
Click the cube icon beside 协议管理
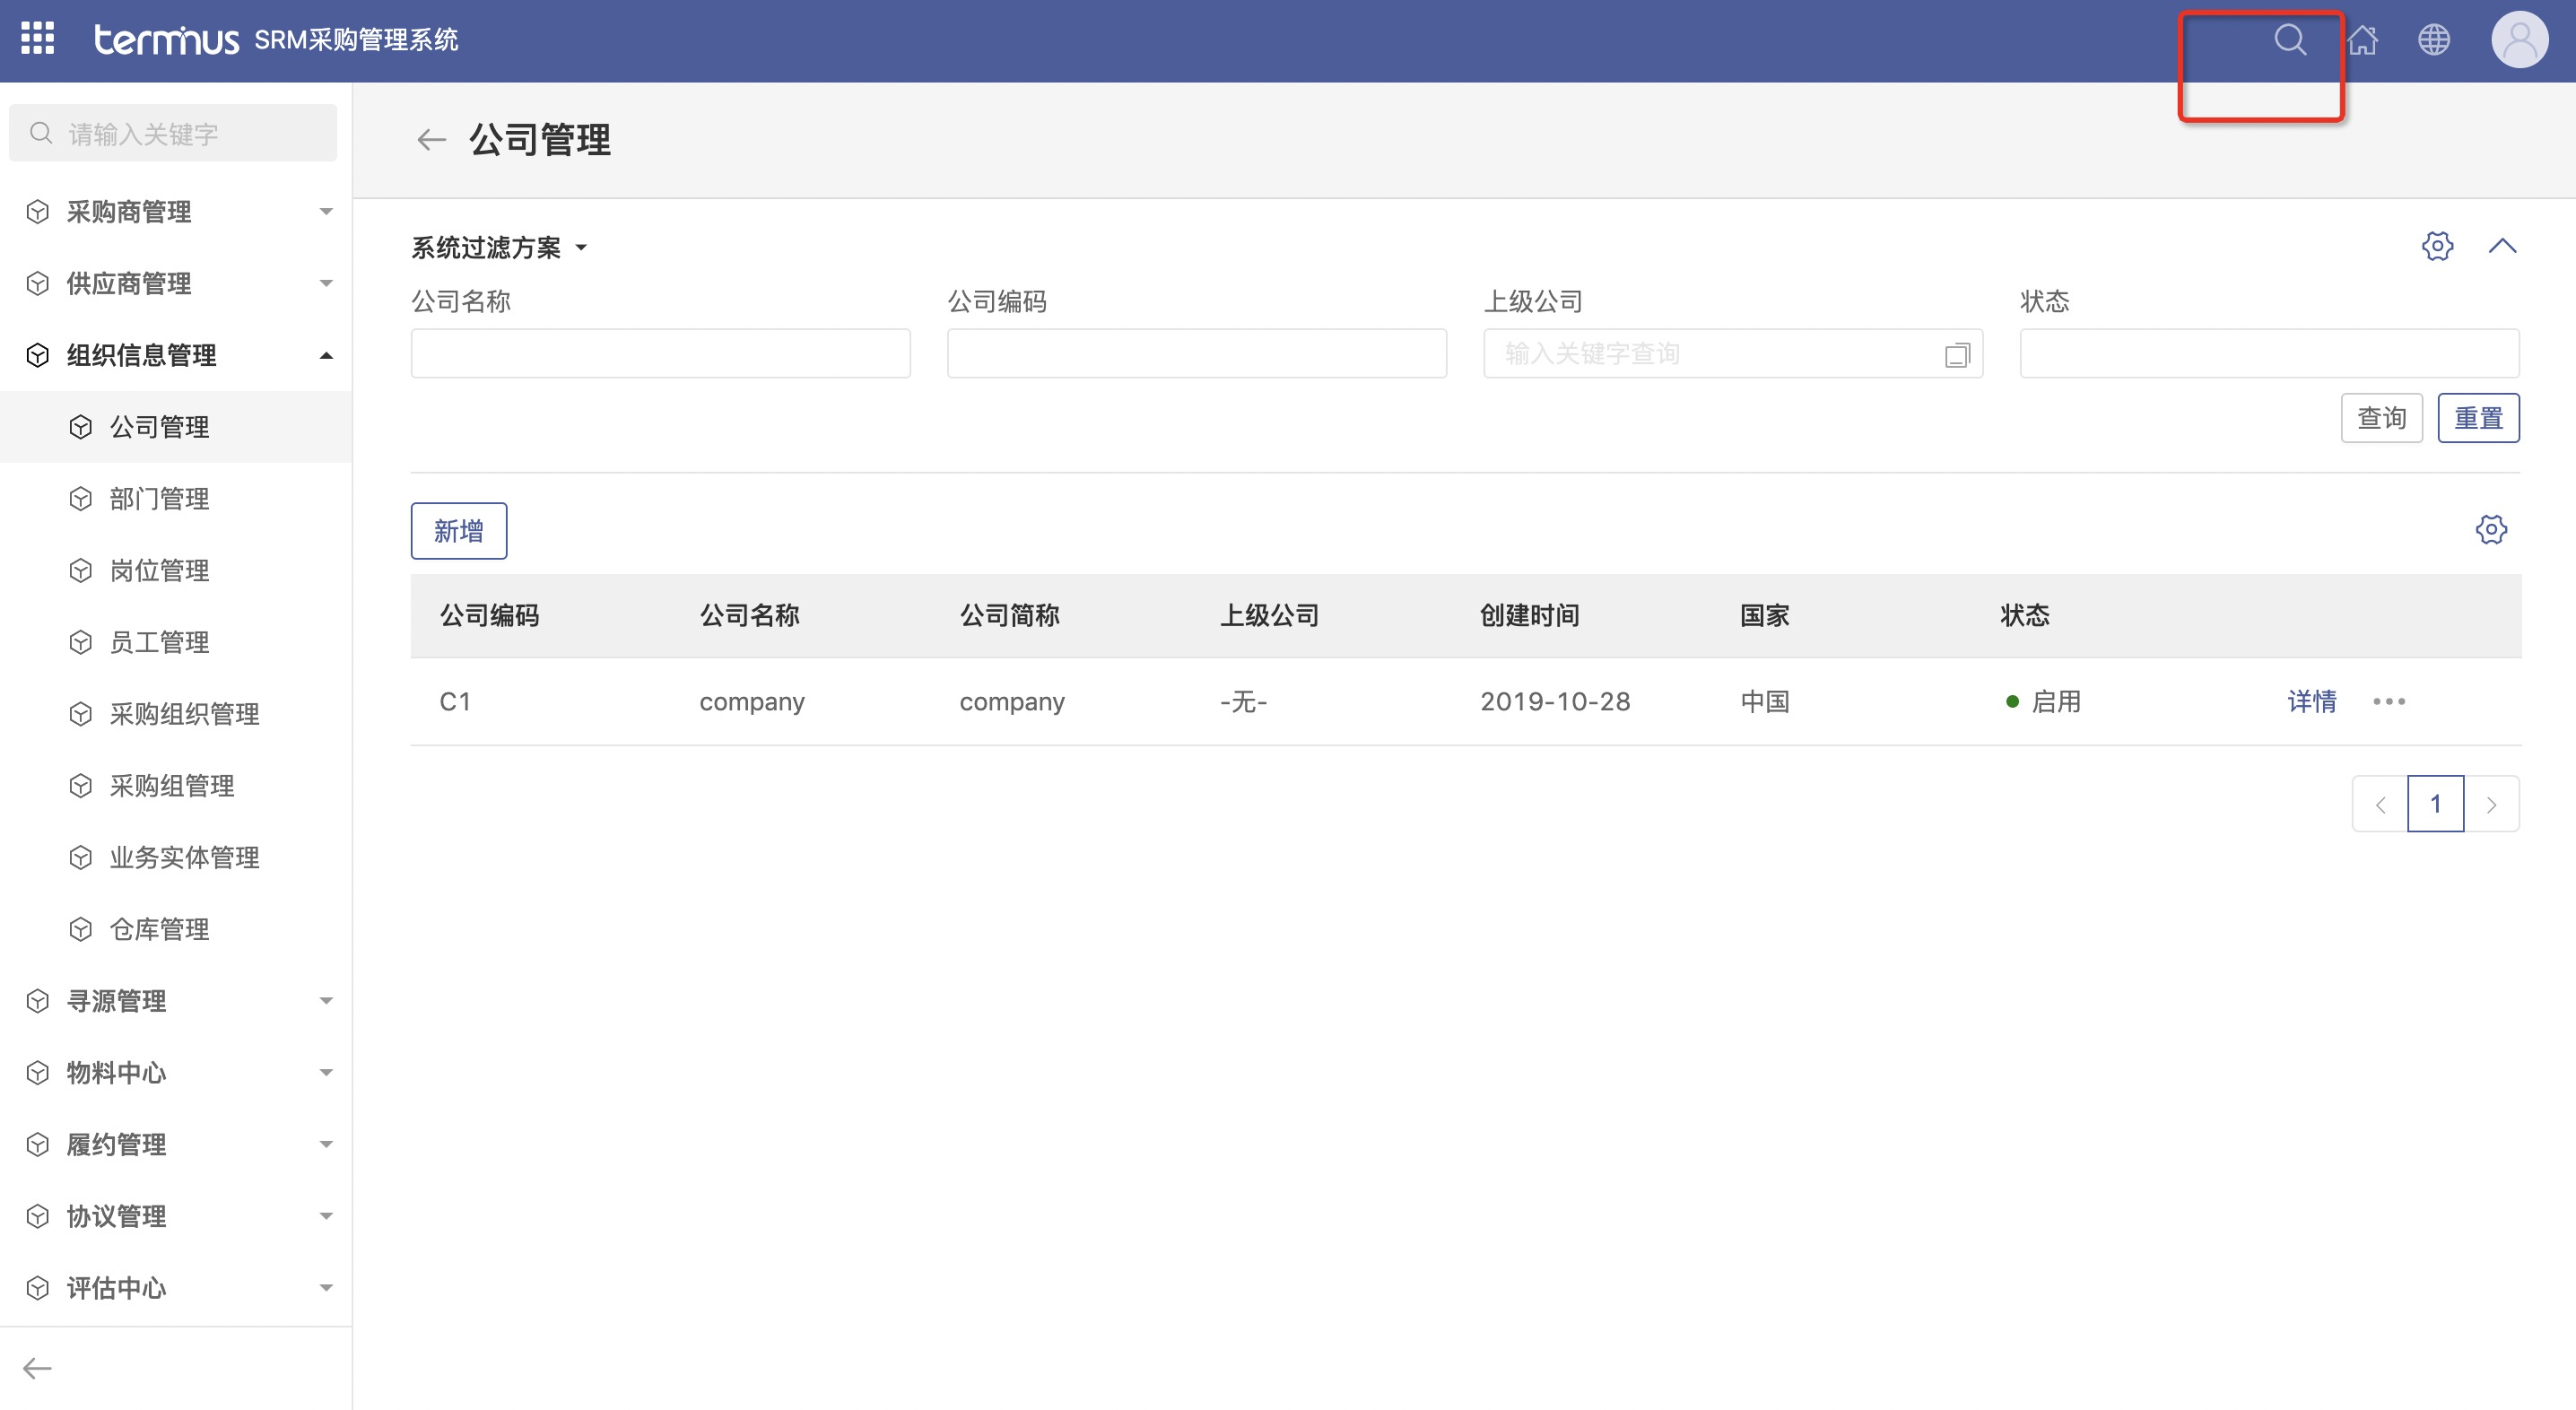click(x=38, y=1217)
